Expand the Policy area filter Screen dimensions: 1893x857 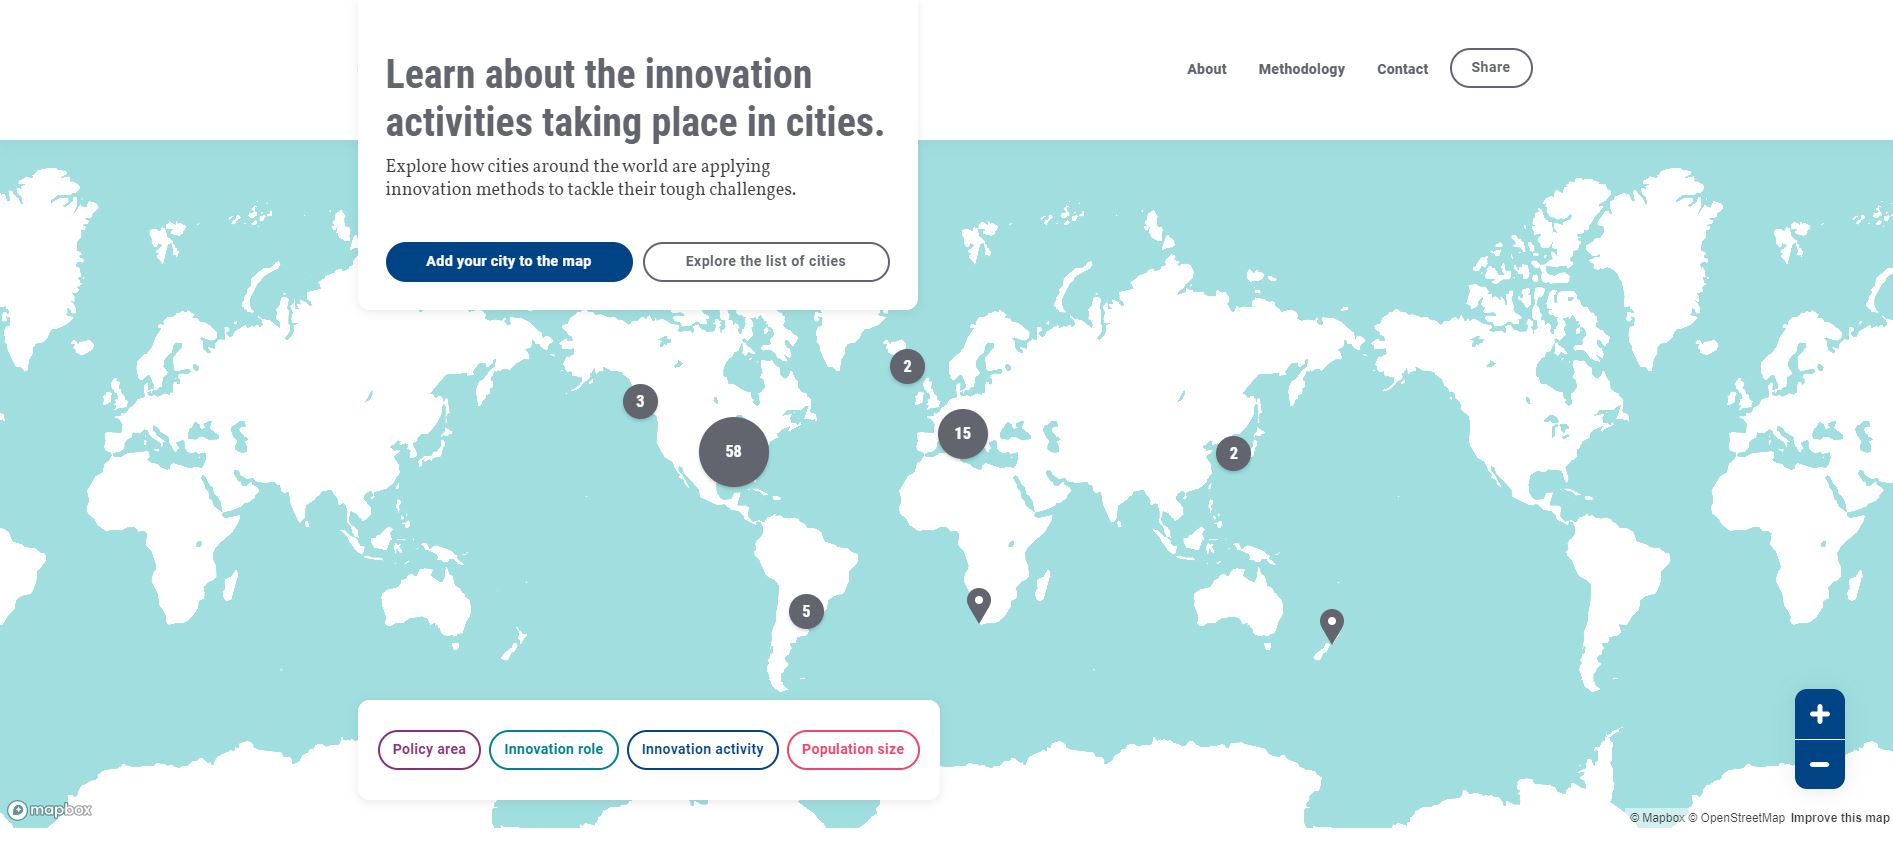pos(429,750)
